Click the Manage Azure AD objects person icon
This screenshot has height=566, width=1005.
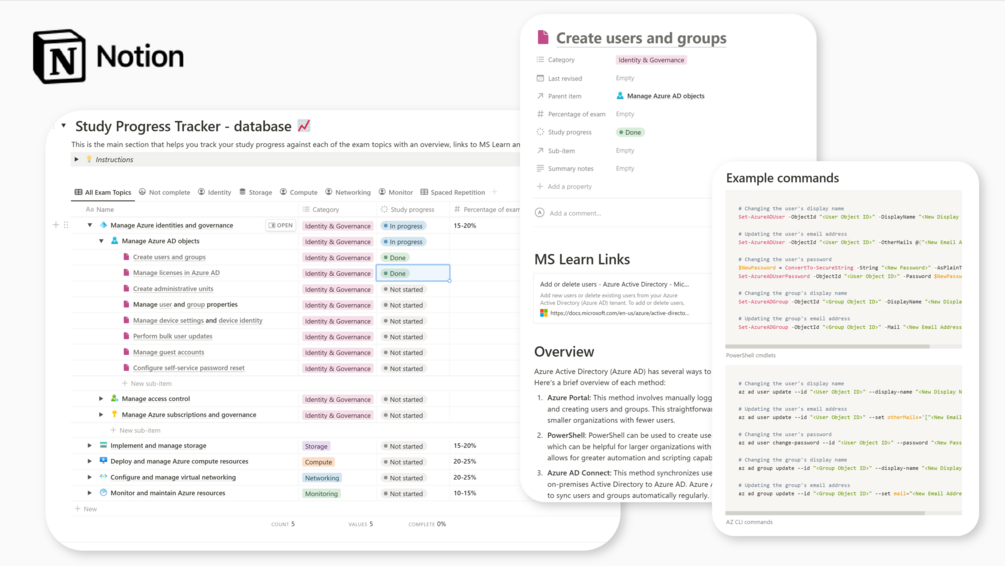[115, 241]
